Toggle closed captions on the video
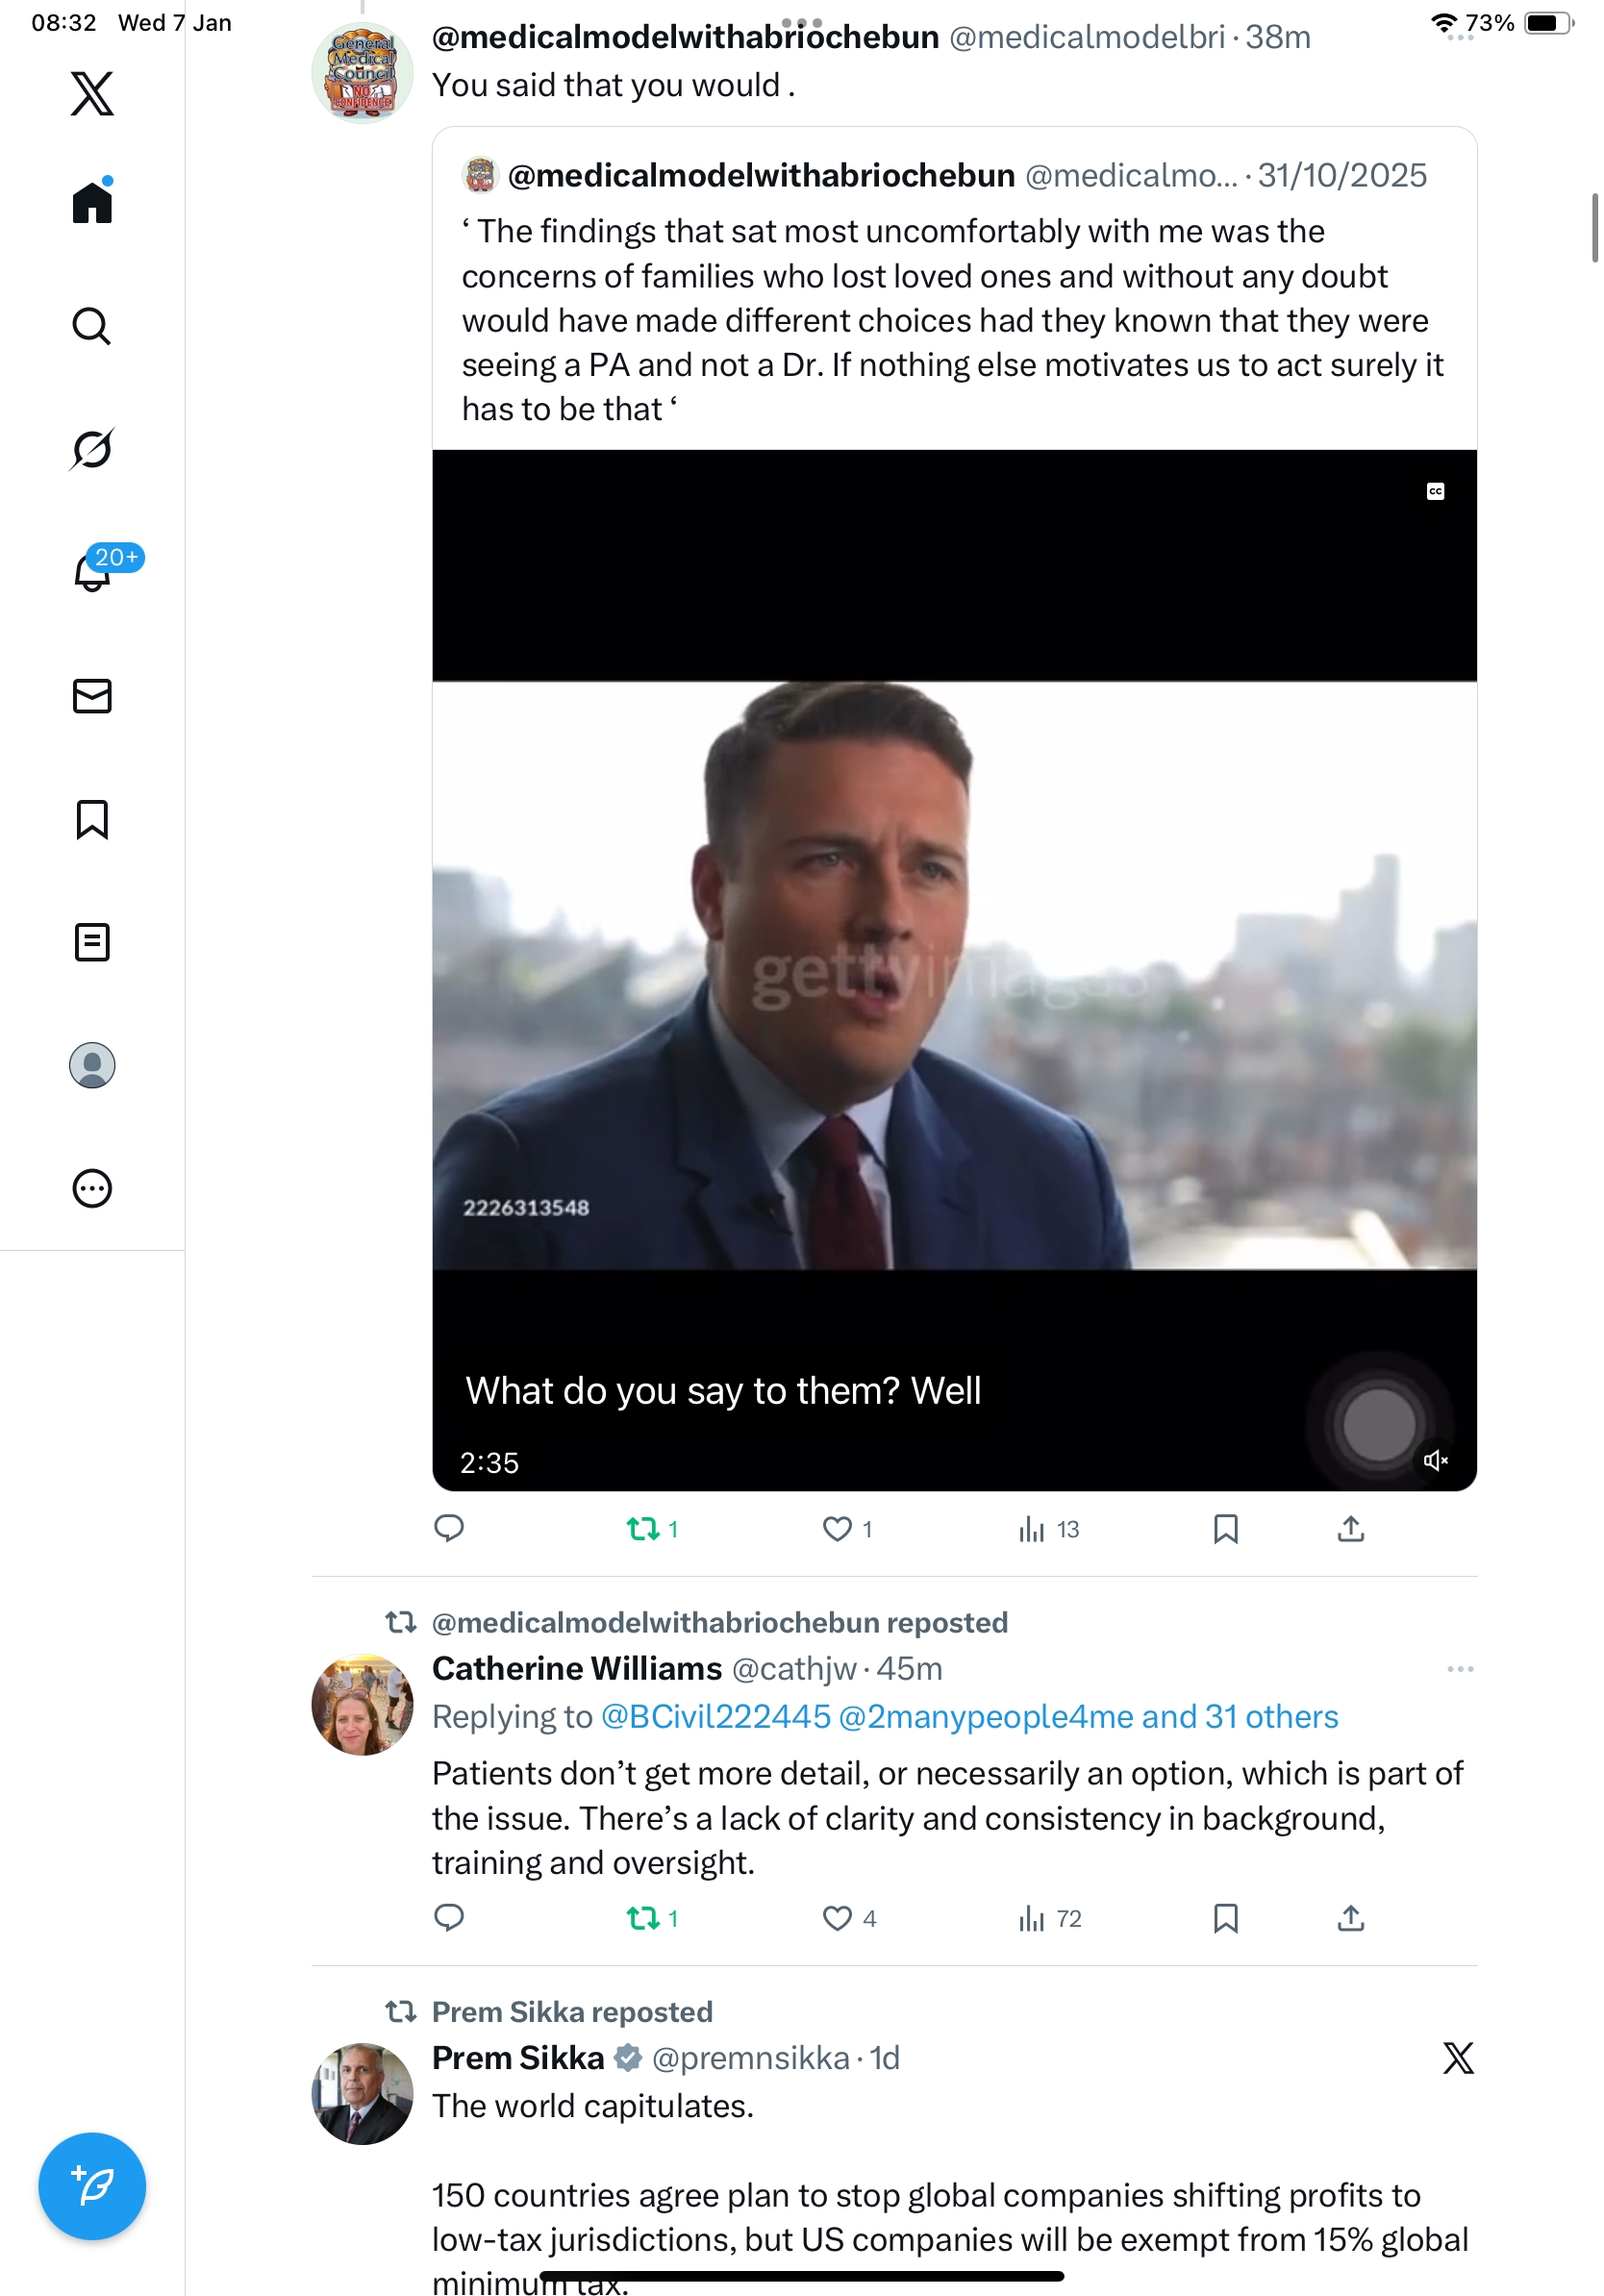Viewport: 1604px width, 2296px height. pos(1435,491)
